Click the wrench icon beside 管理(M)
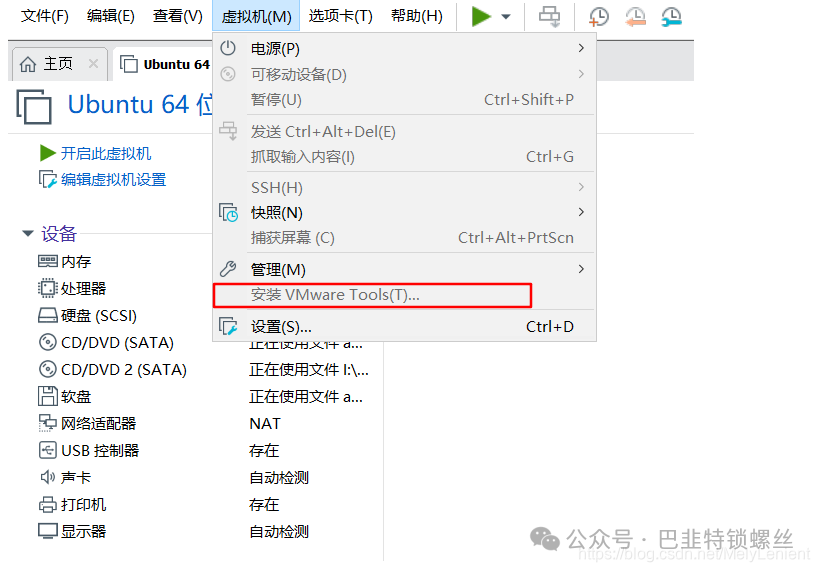Image resolution: width=820 pixels, height=572 pixels. [x=228, y=269]
